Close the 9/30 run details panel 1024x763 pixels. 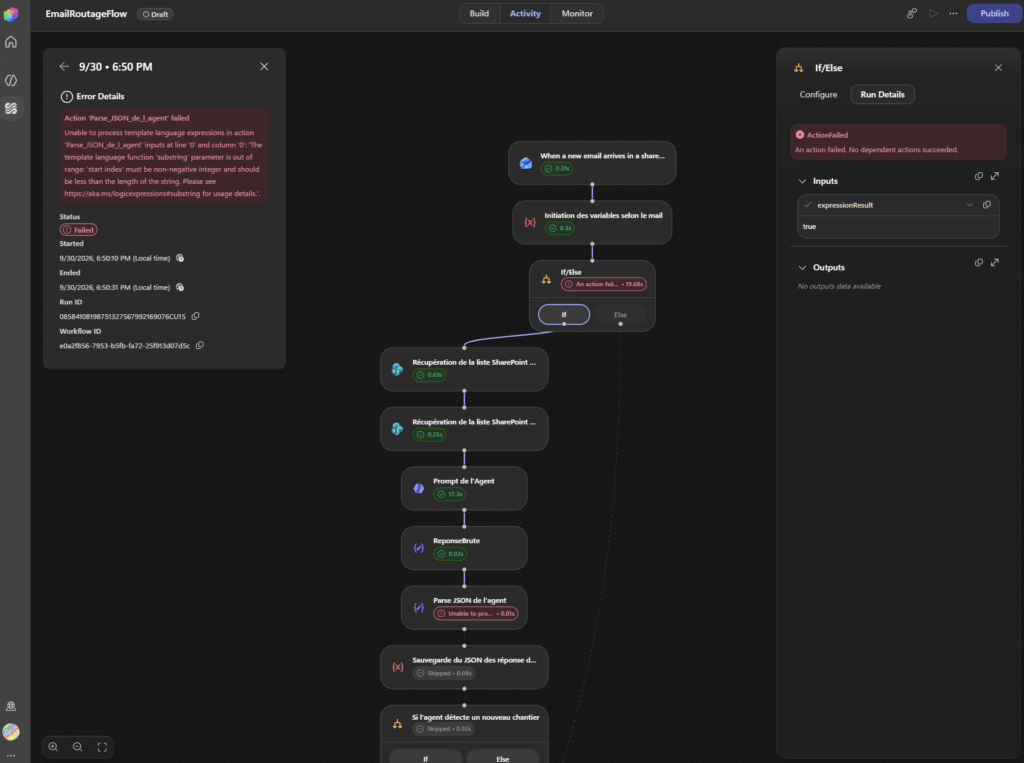(x=264, y=67)
